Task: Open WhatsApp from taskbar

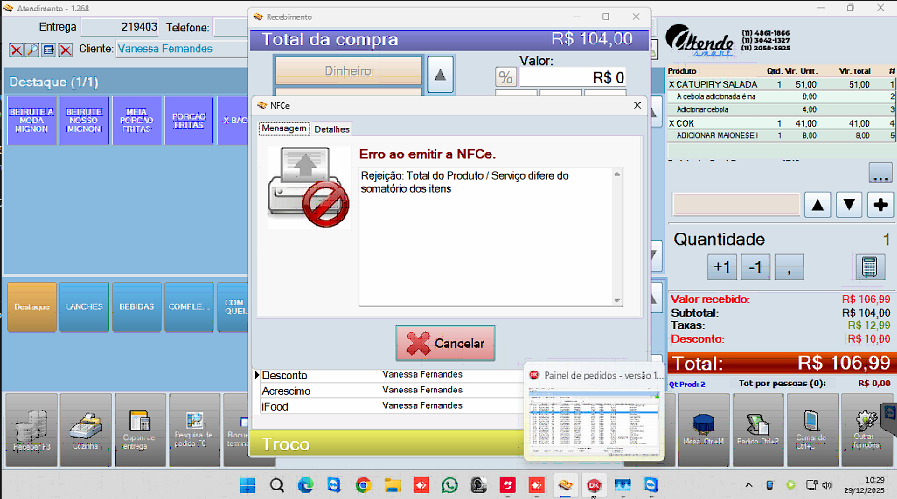Action: (450, 485)
